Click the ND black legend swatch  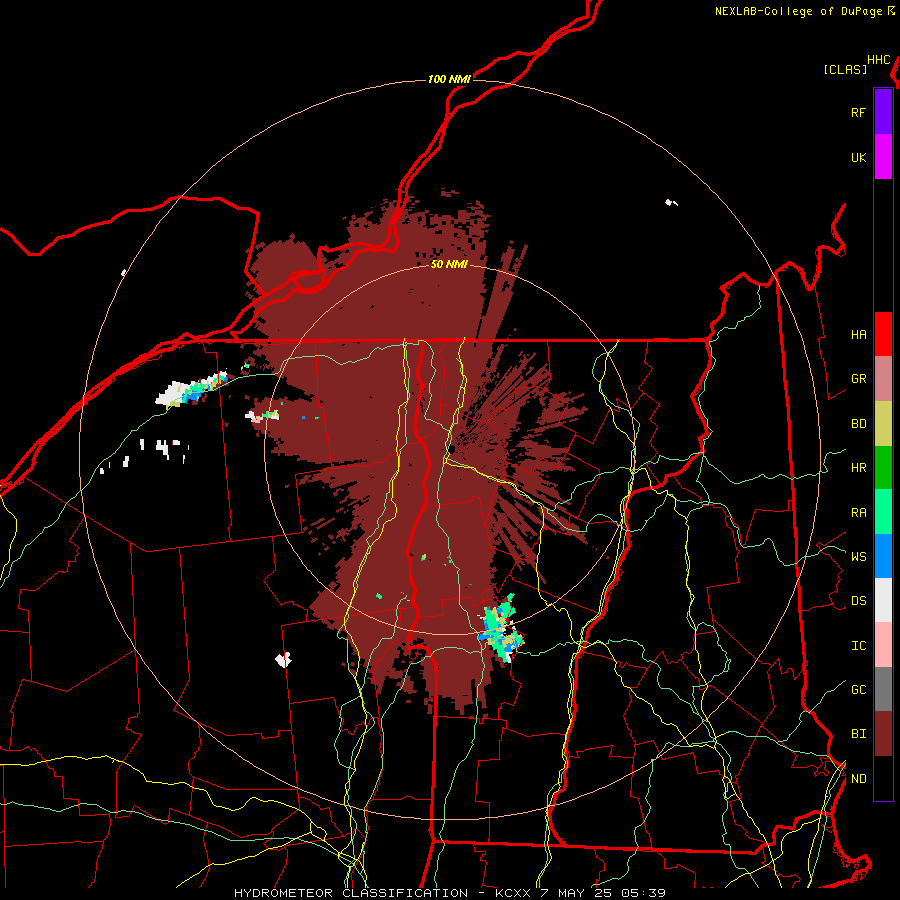click(883, 778)
